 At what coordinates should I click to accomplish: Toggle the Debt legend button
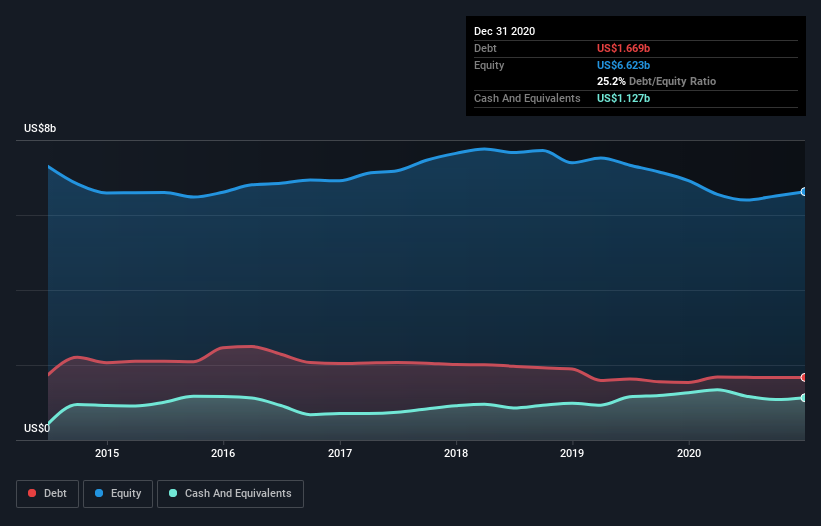coord(47,494)
